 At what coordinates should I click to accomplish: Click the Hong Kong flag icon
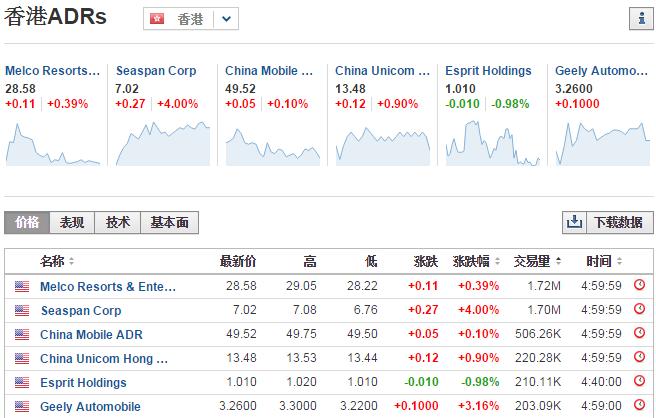tap(158, 19)
